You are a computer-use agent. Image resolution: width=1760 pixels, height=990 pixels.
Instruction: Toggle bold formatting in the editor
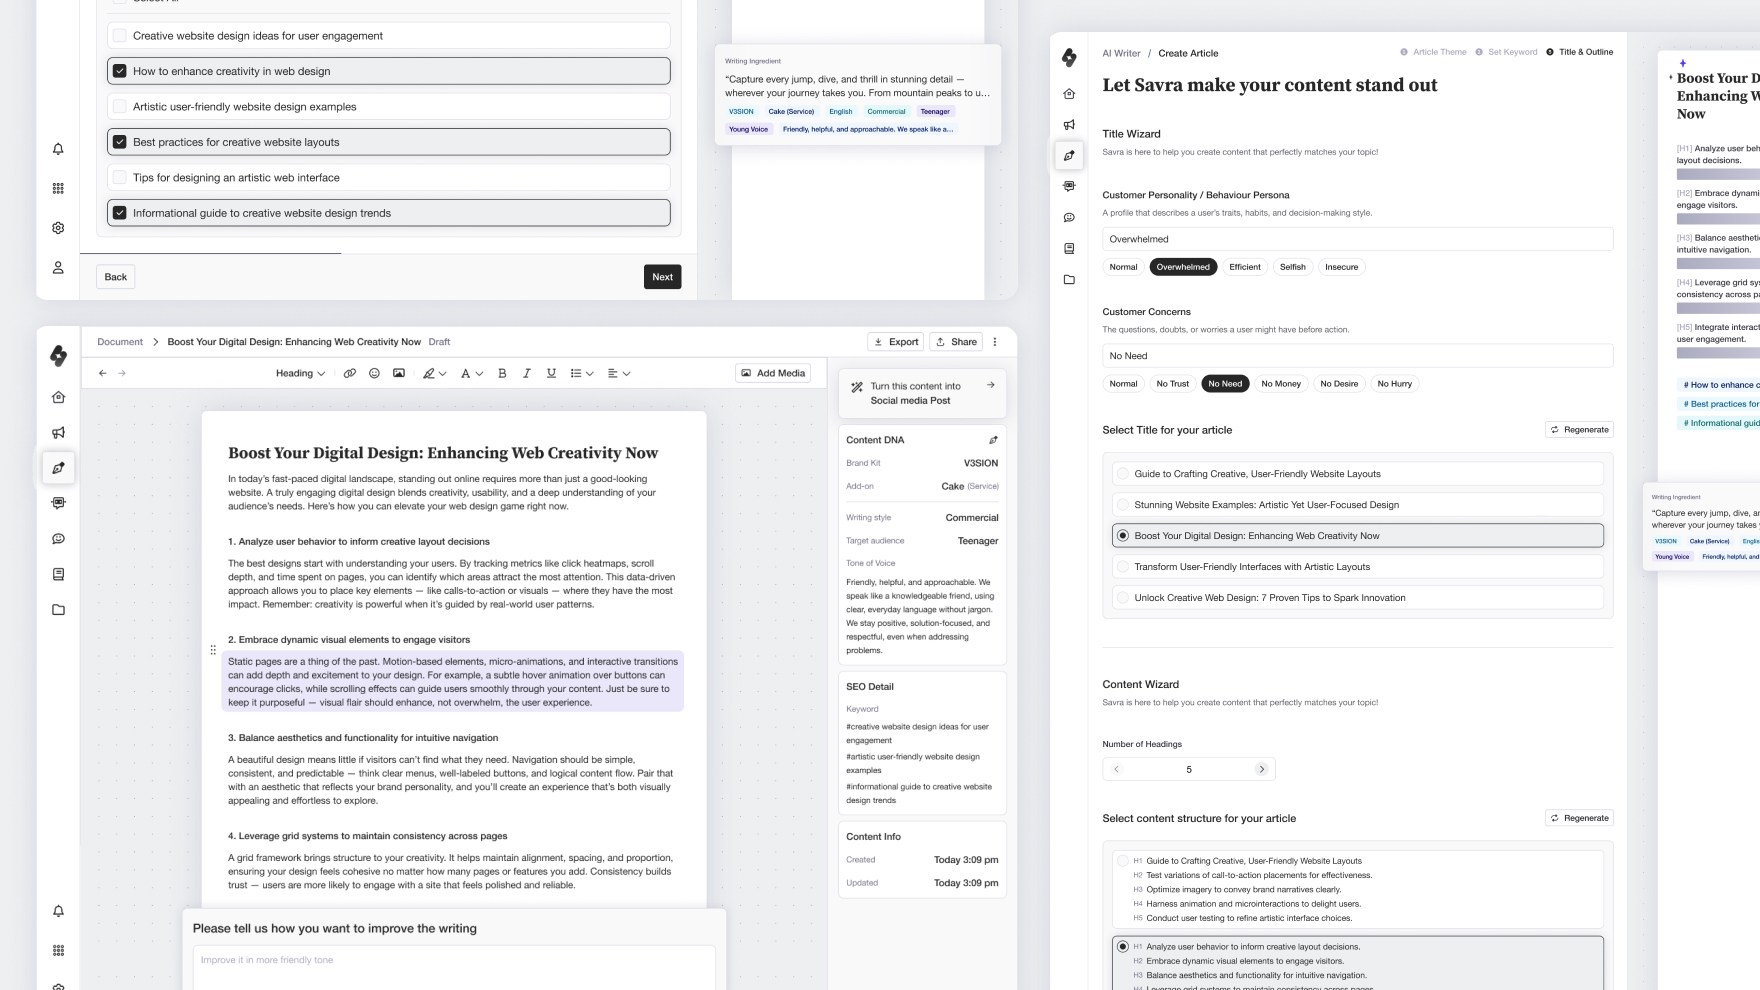point(502,373)
